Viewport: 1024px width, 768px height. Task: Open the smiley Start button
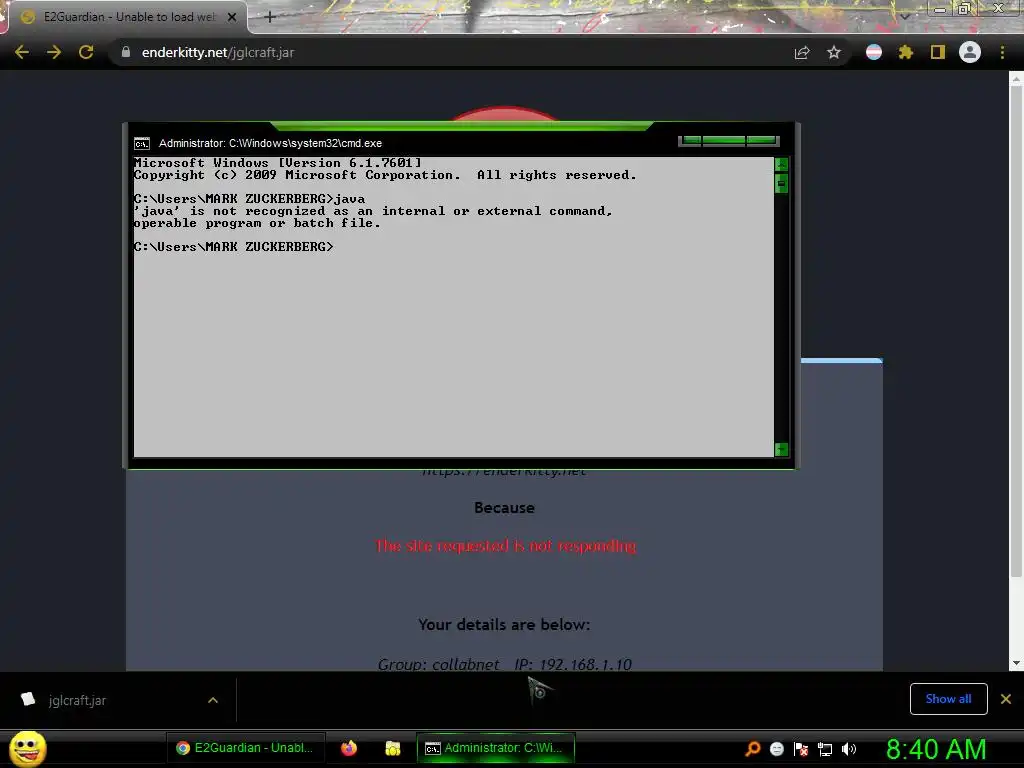coord(27,748)
